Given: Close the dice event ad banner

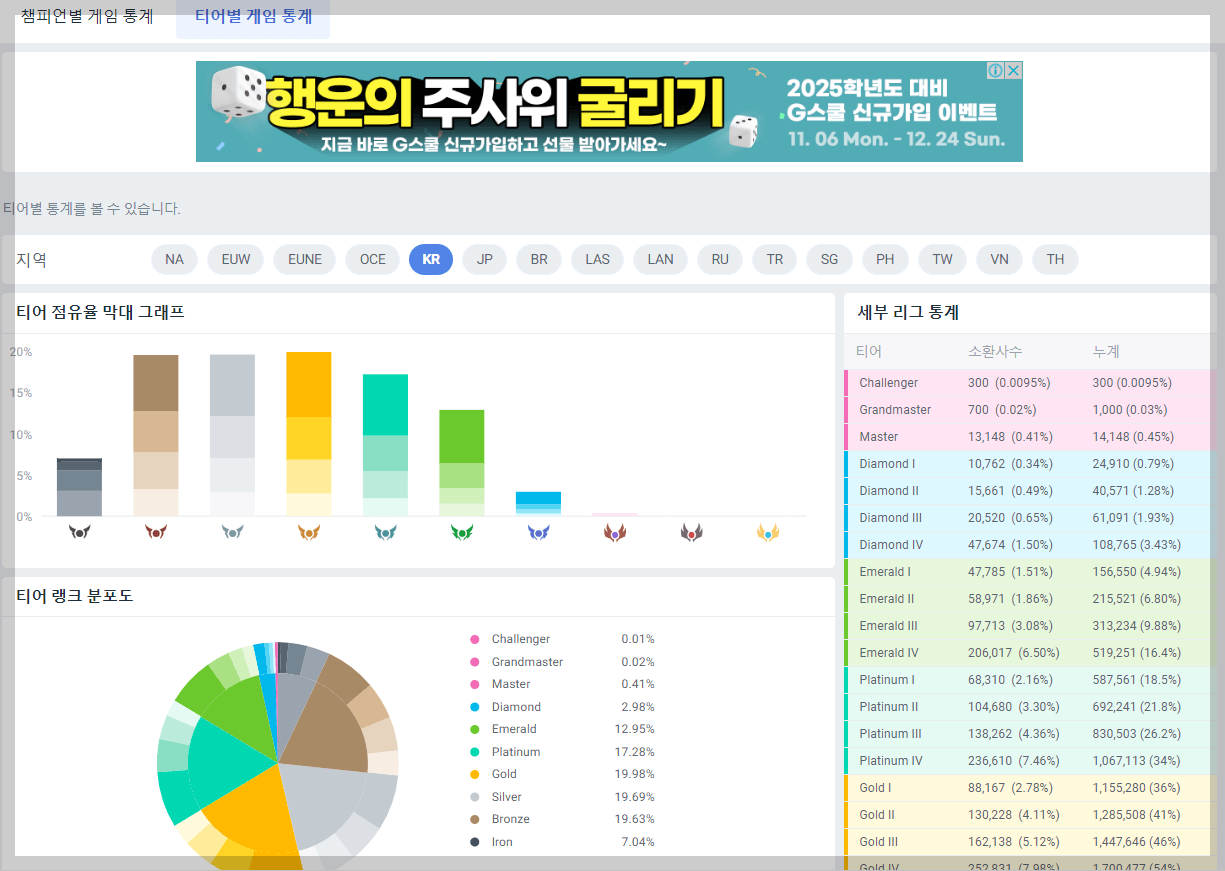Looking at the screenshot, I should [1013, 70].
